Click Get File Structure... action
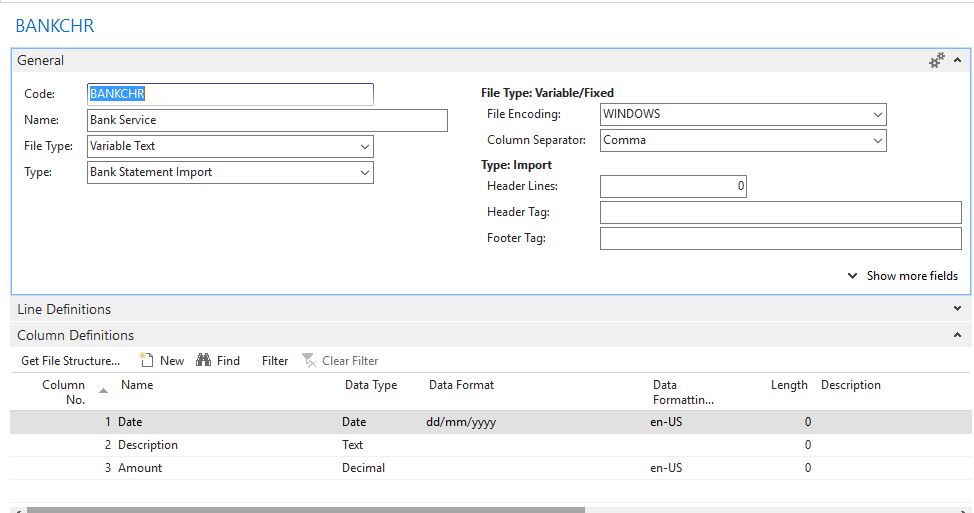Viewport: 974px width, 513px height. point(71,361)
